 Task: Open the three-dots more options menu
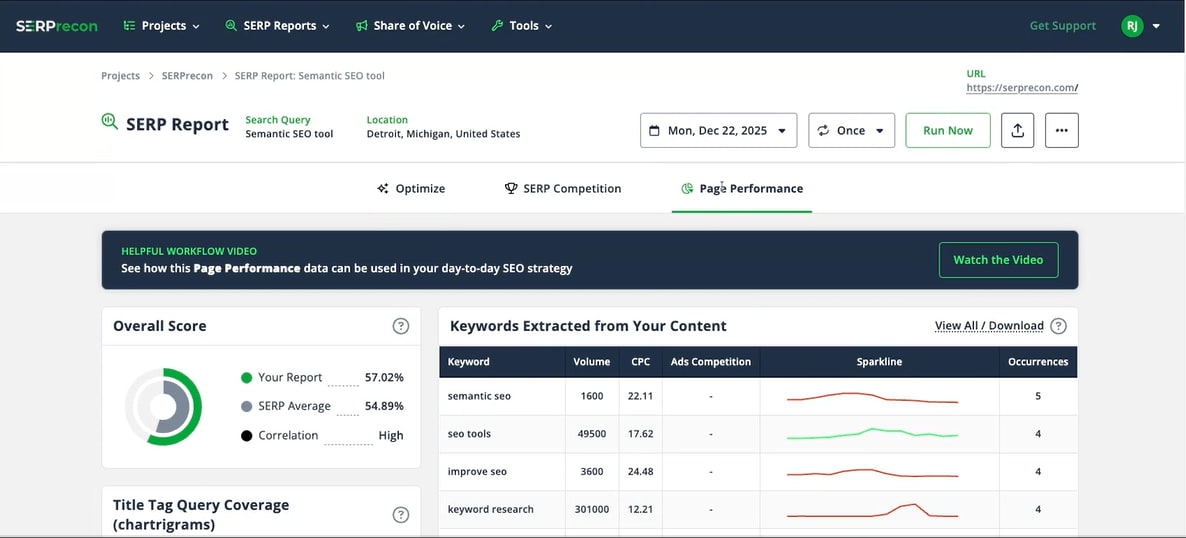tap(1061, 131)
